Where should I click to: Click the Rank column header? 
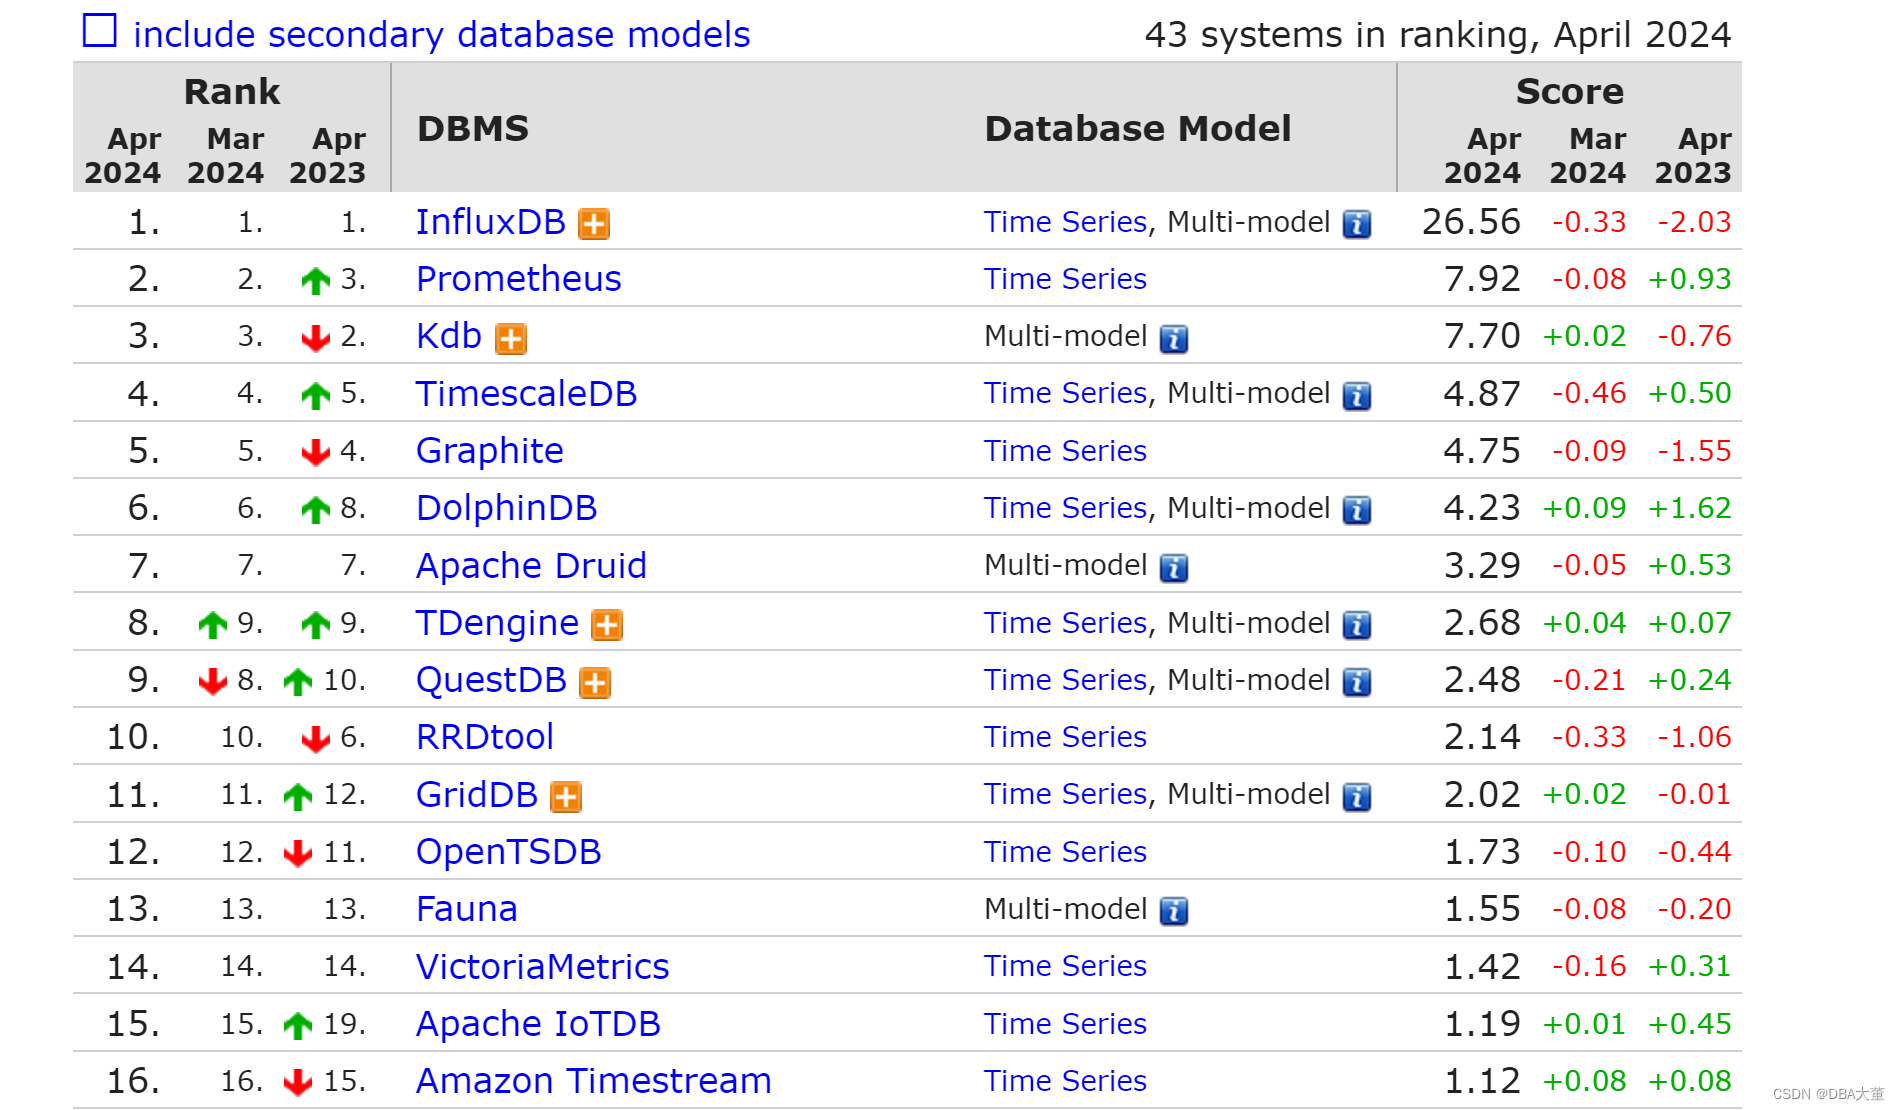(232, 91)
